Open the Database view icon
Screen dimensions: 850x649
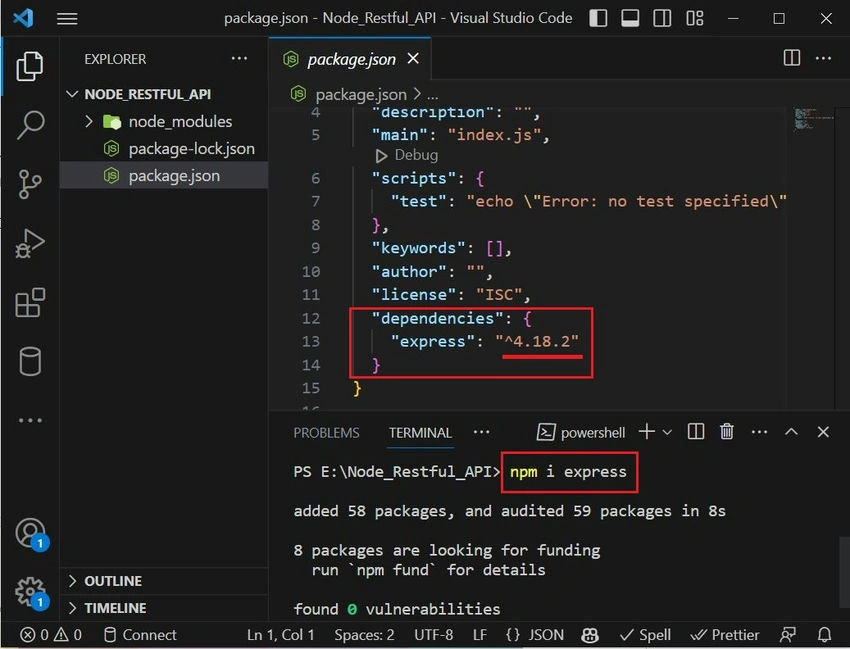click(30, 361)
